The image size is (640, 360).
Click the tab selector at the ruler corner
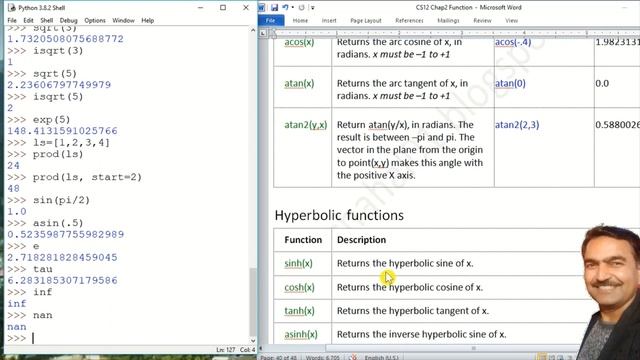click(263, 33)
